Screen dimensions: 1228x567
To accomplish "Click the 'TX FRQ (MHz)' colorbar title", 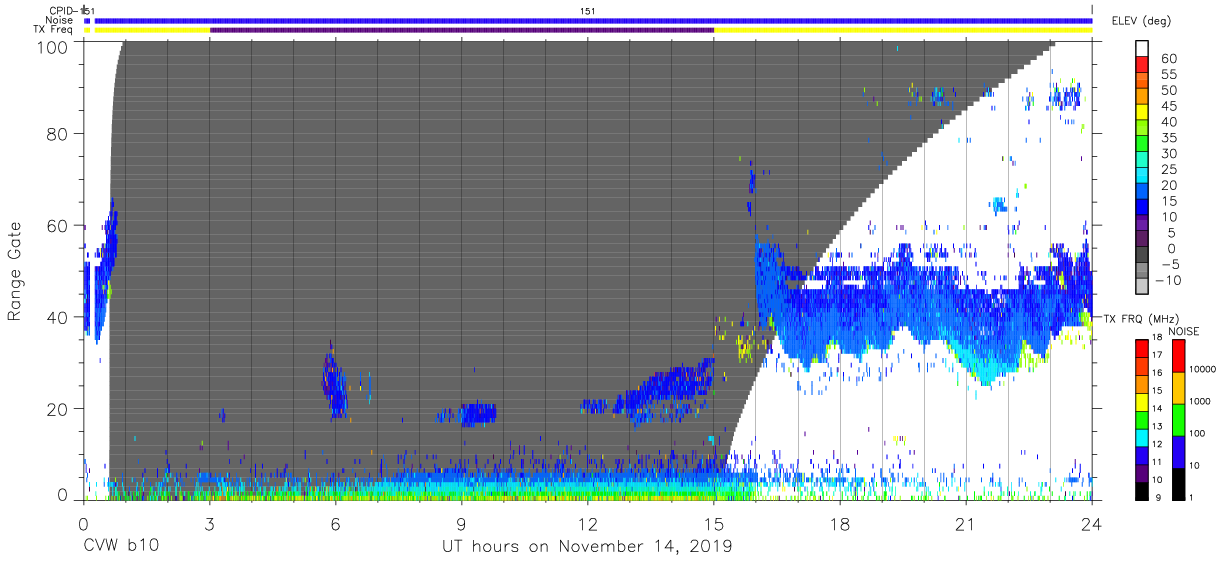I will (x=1143, y=319).
